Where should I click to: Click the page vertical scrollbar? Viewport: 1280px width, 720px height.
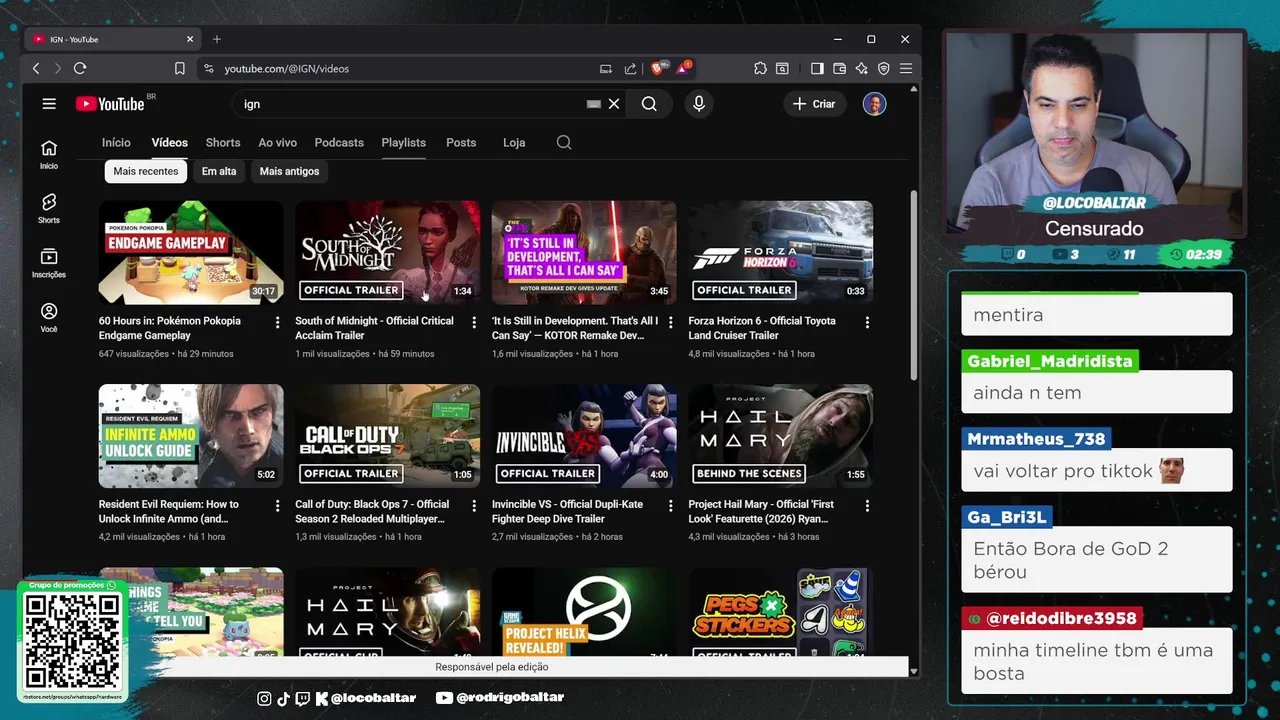point(913,285)
